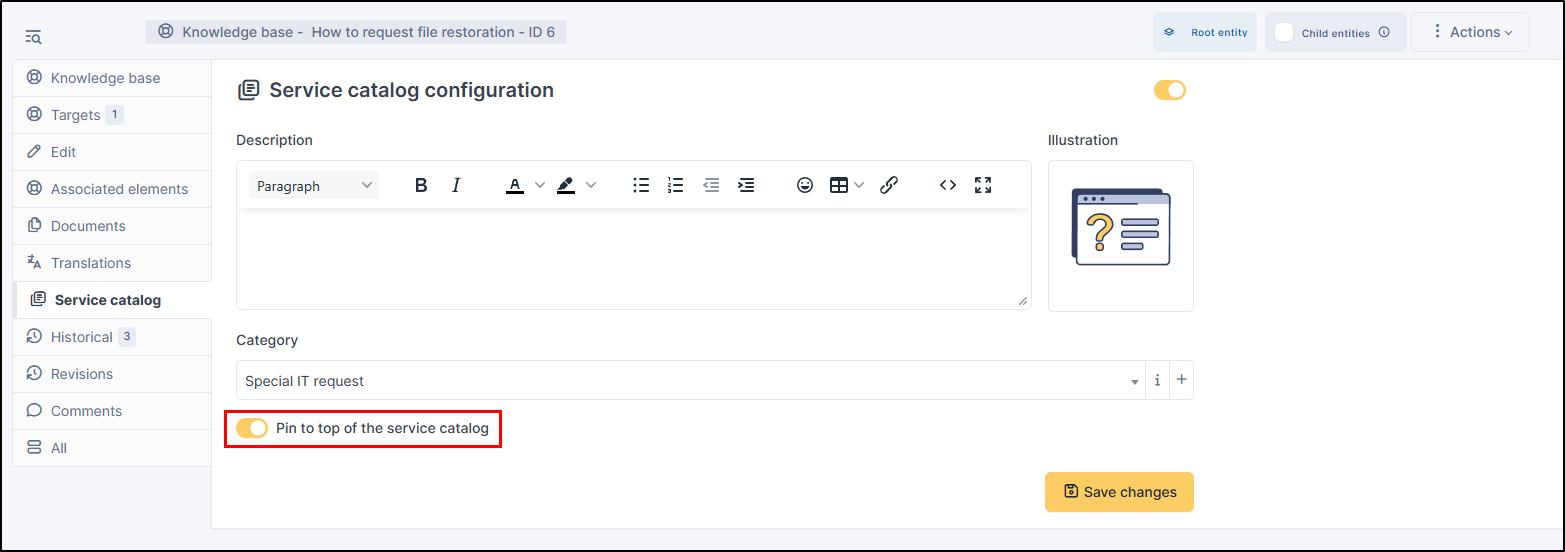This screenshot has height=552, width=1565.
Task: Open the Translations tab
Action: 91,263
